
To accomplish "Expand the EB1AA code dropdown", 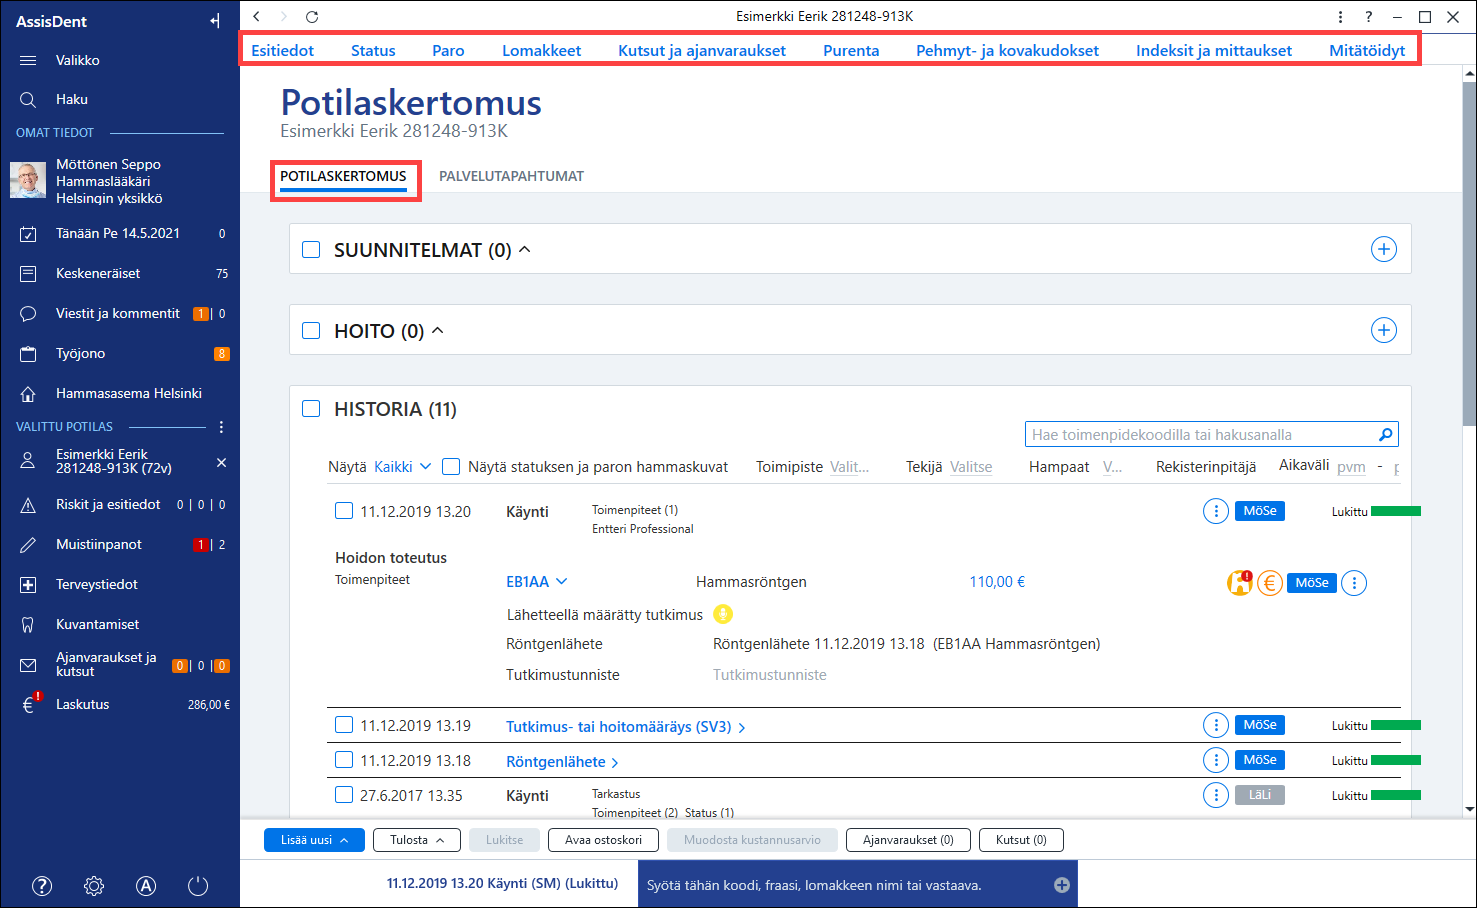I will (x=537, y=582).
